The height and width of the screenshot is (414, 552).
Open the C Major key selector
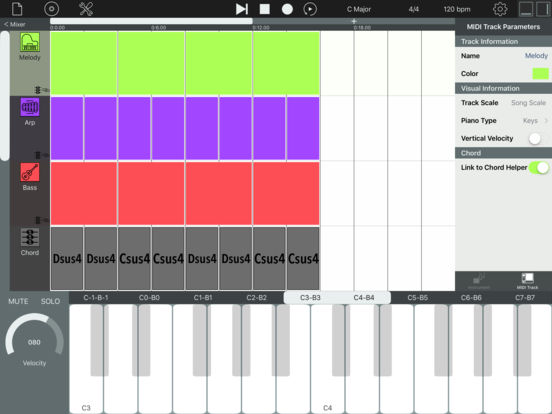click(359, 9)
